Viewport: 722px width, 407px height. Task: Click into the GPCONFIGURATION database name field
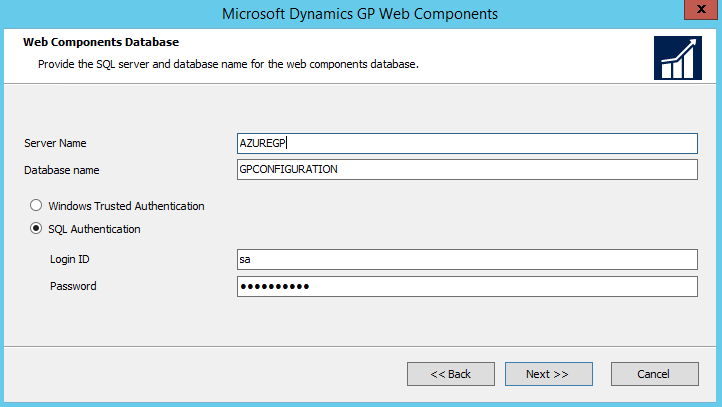(466, 169)
